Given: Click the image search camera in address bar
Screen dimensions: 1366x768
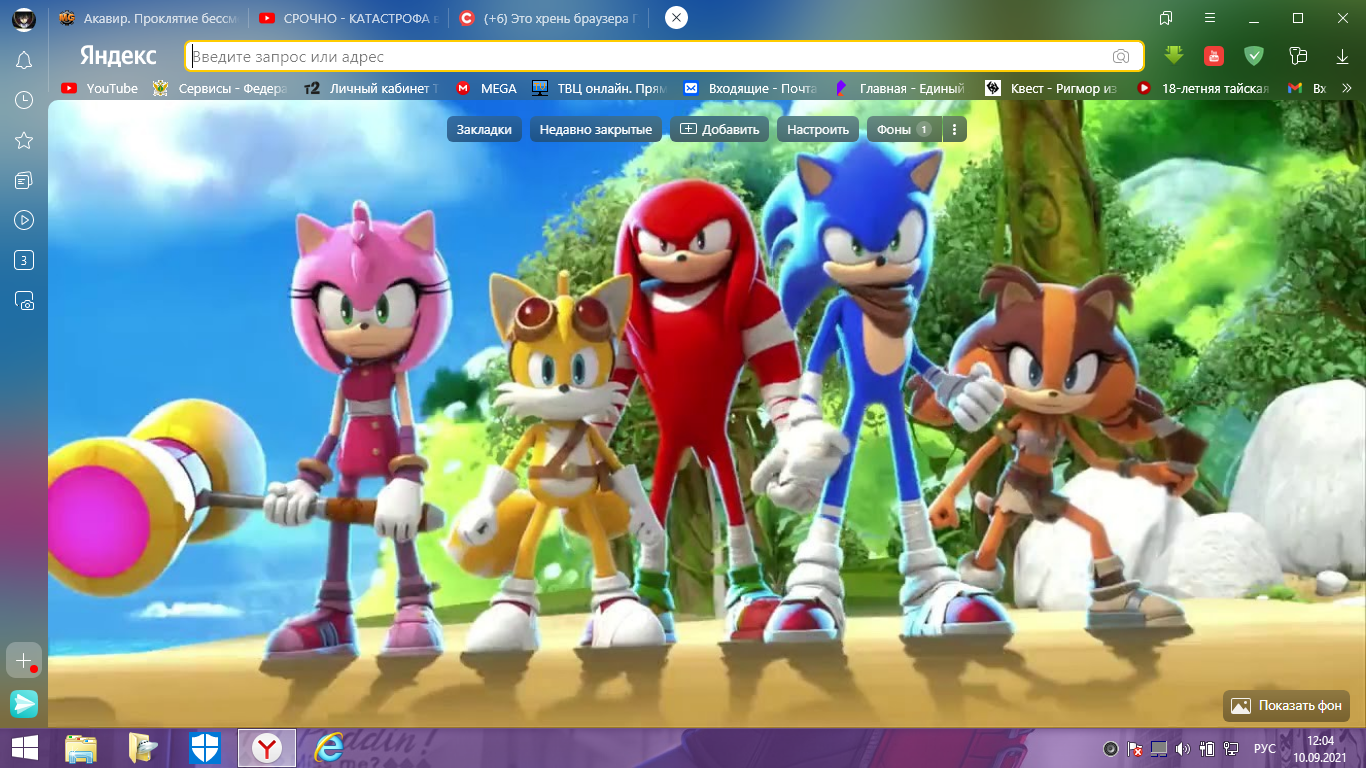Looking at the screenshot, I should tap(1121, 56).
